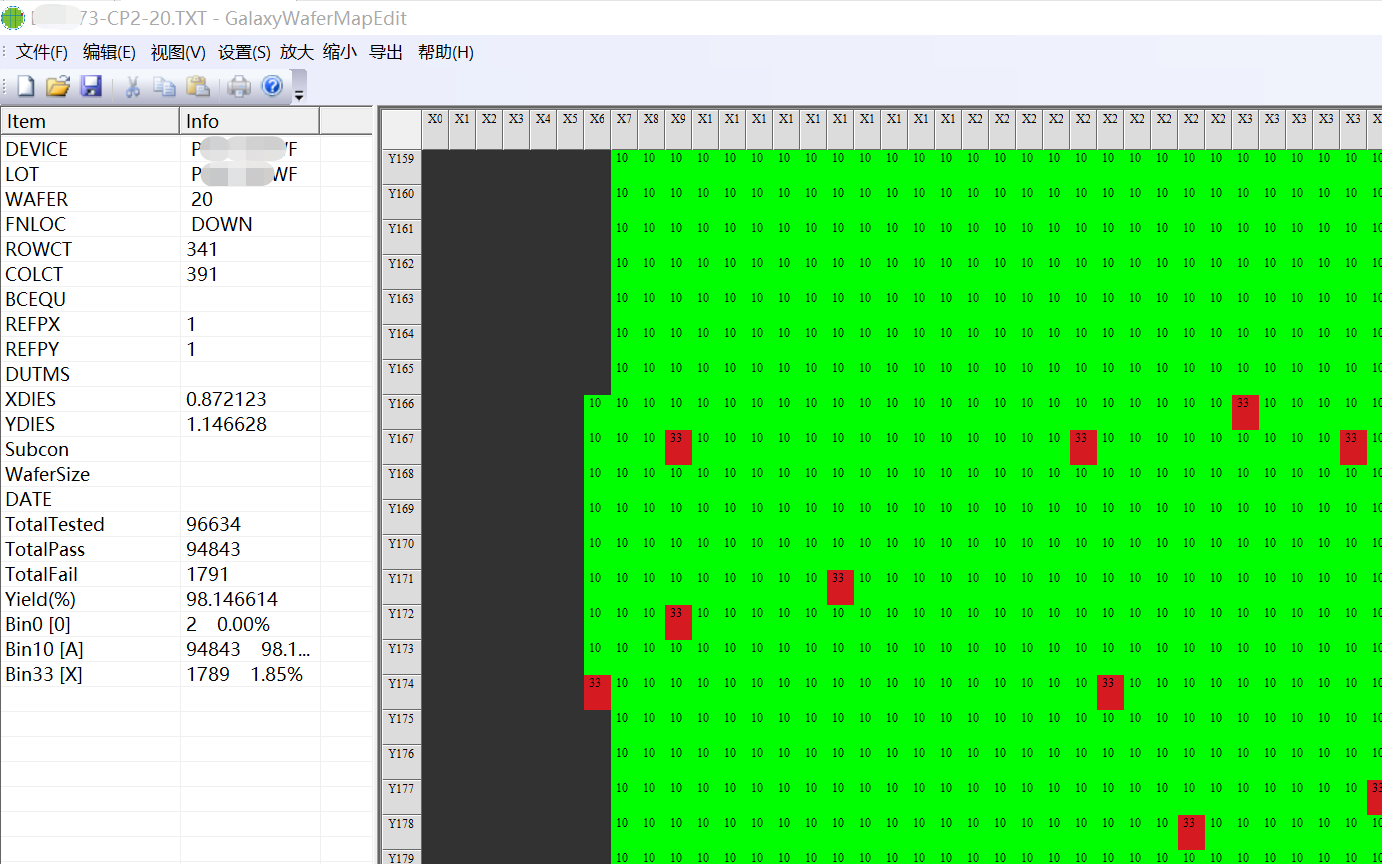This screenshot has height=864, width=1382.
Task: Click row header Y159
Action: point(401,157)
